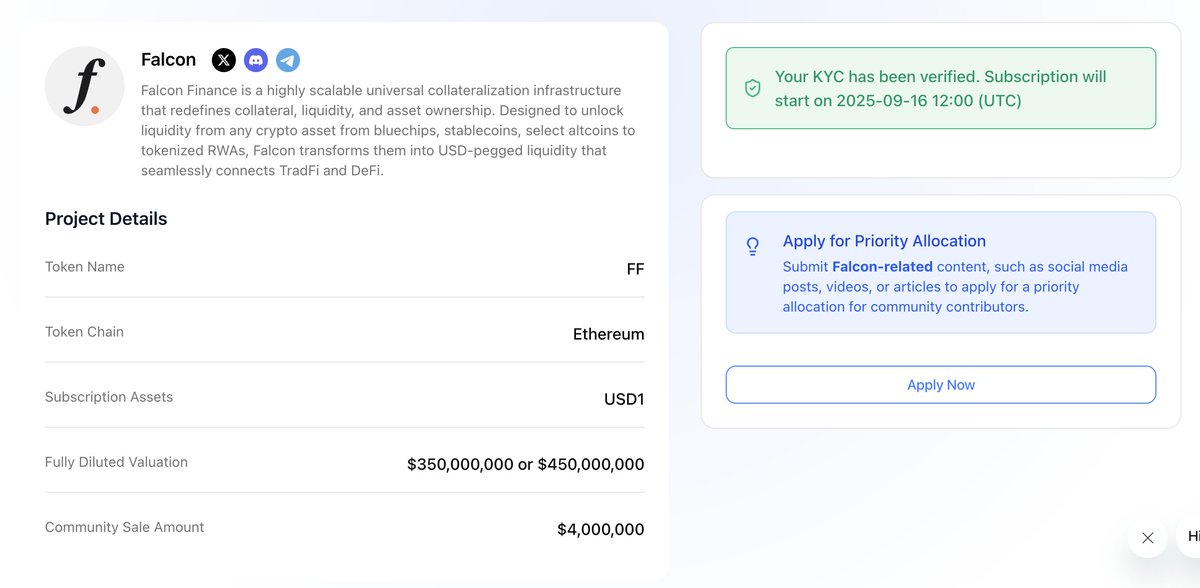
Task: Click the Falcon project title
Action: (168, 60)
